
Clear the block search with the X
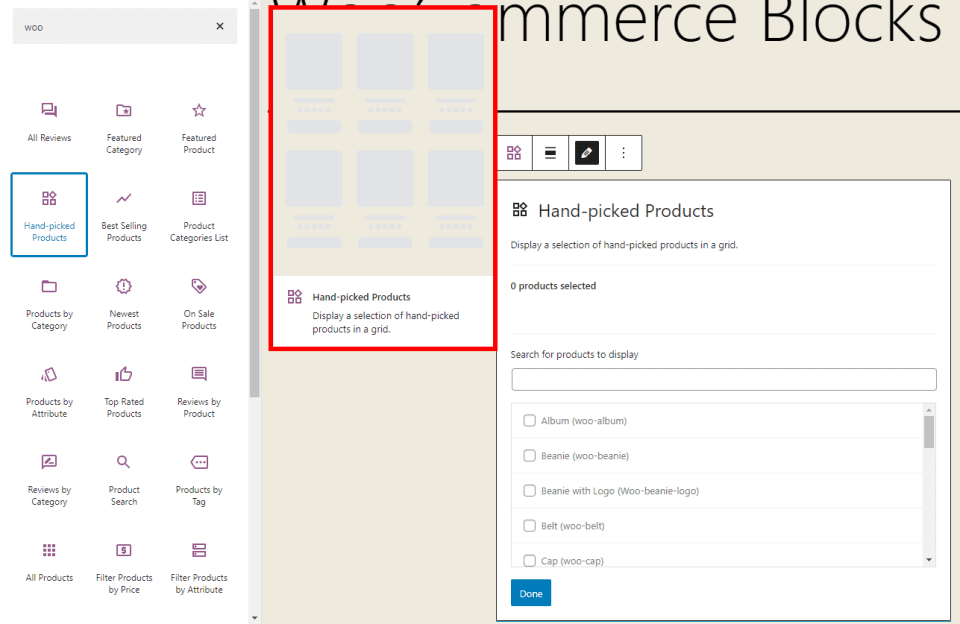click(219, 26)
